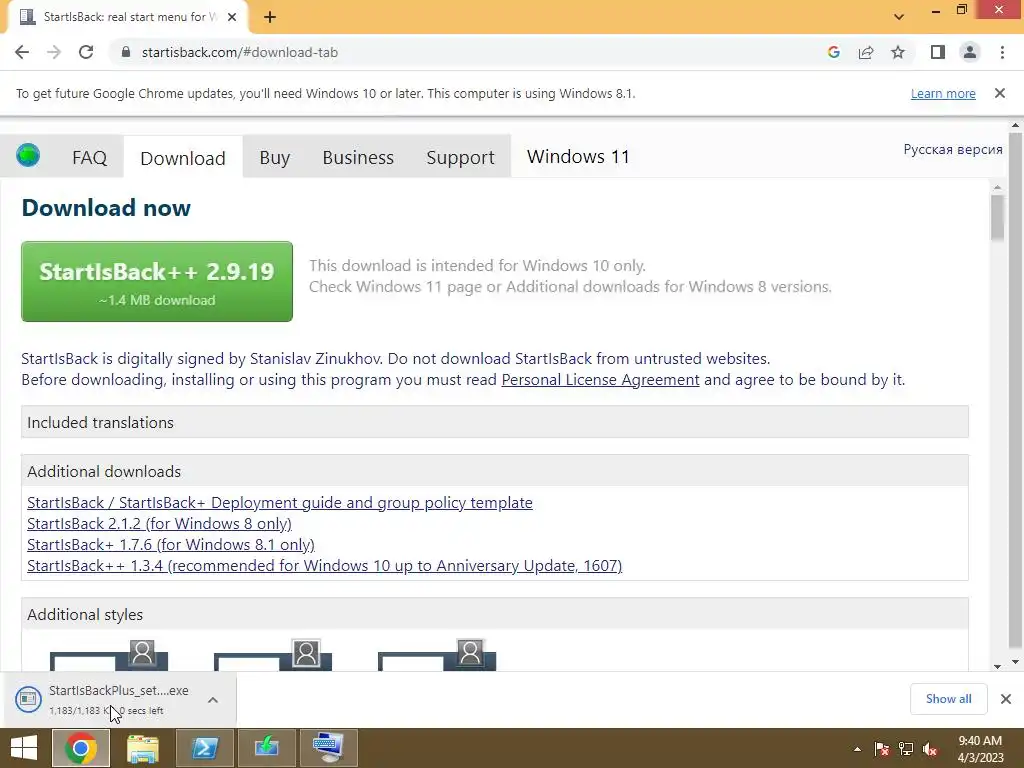Open the Windows Start button
The image size is (1024, 768).
tap(24, 748)
